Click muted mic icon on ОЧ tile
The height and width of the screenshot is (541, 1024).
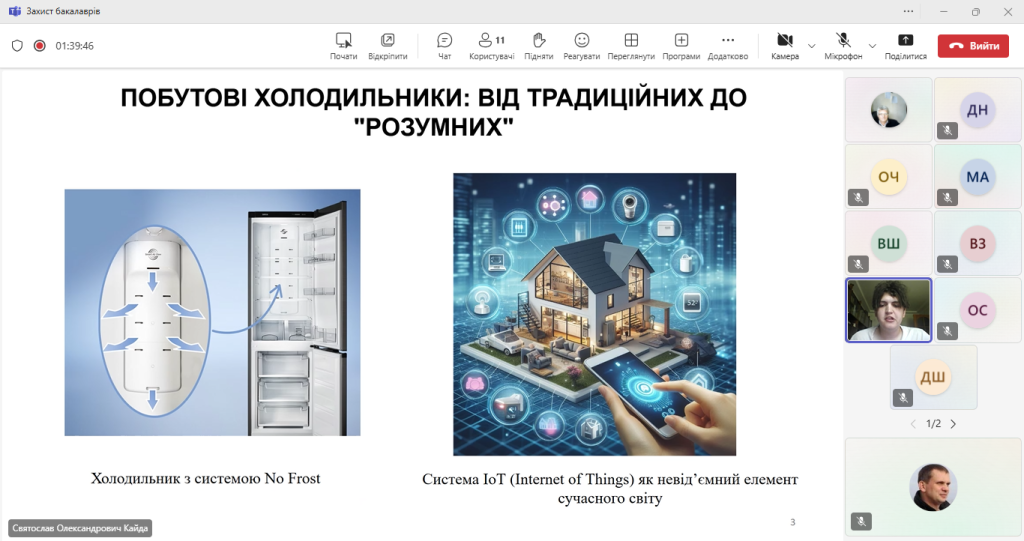pyautogui.click(x=858, y=197)
